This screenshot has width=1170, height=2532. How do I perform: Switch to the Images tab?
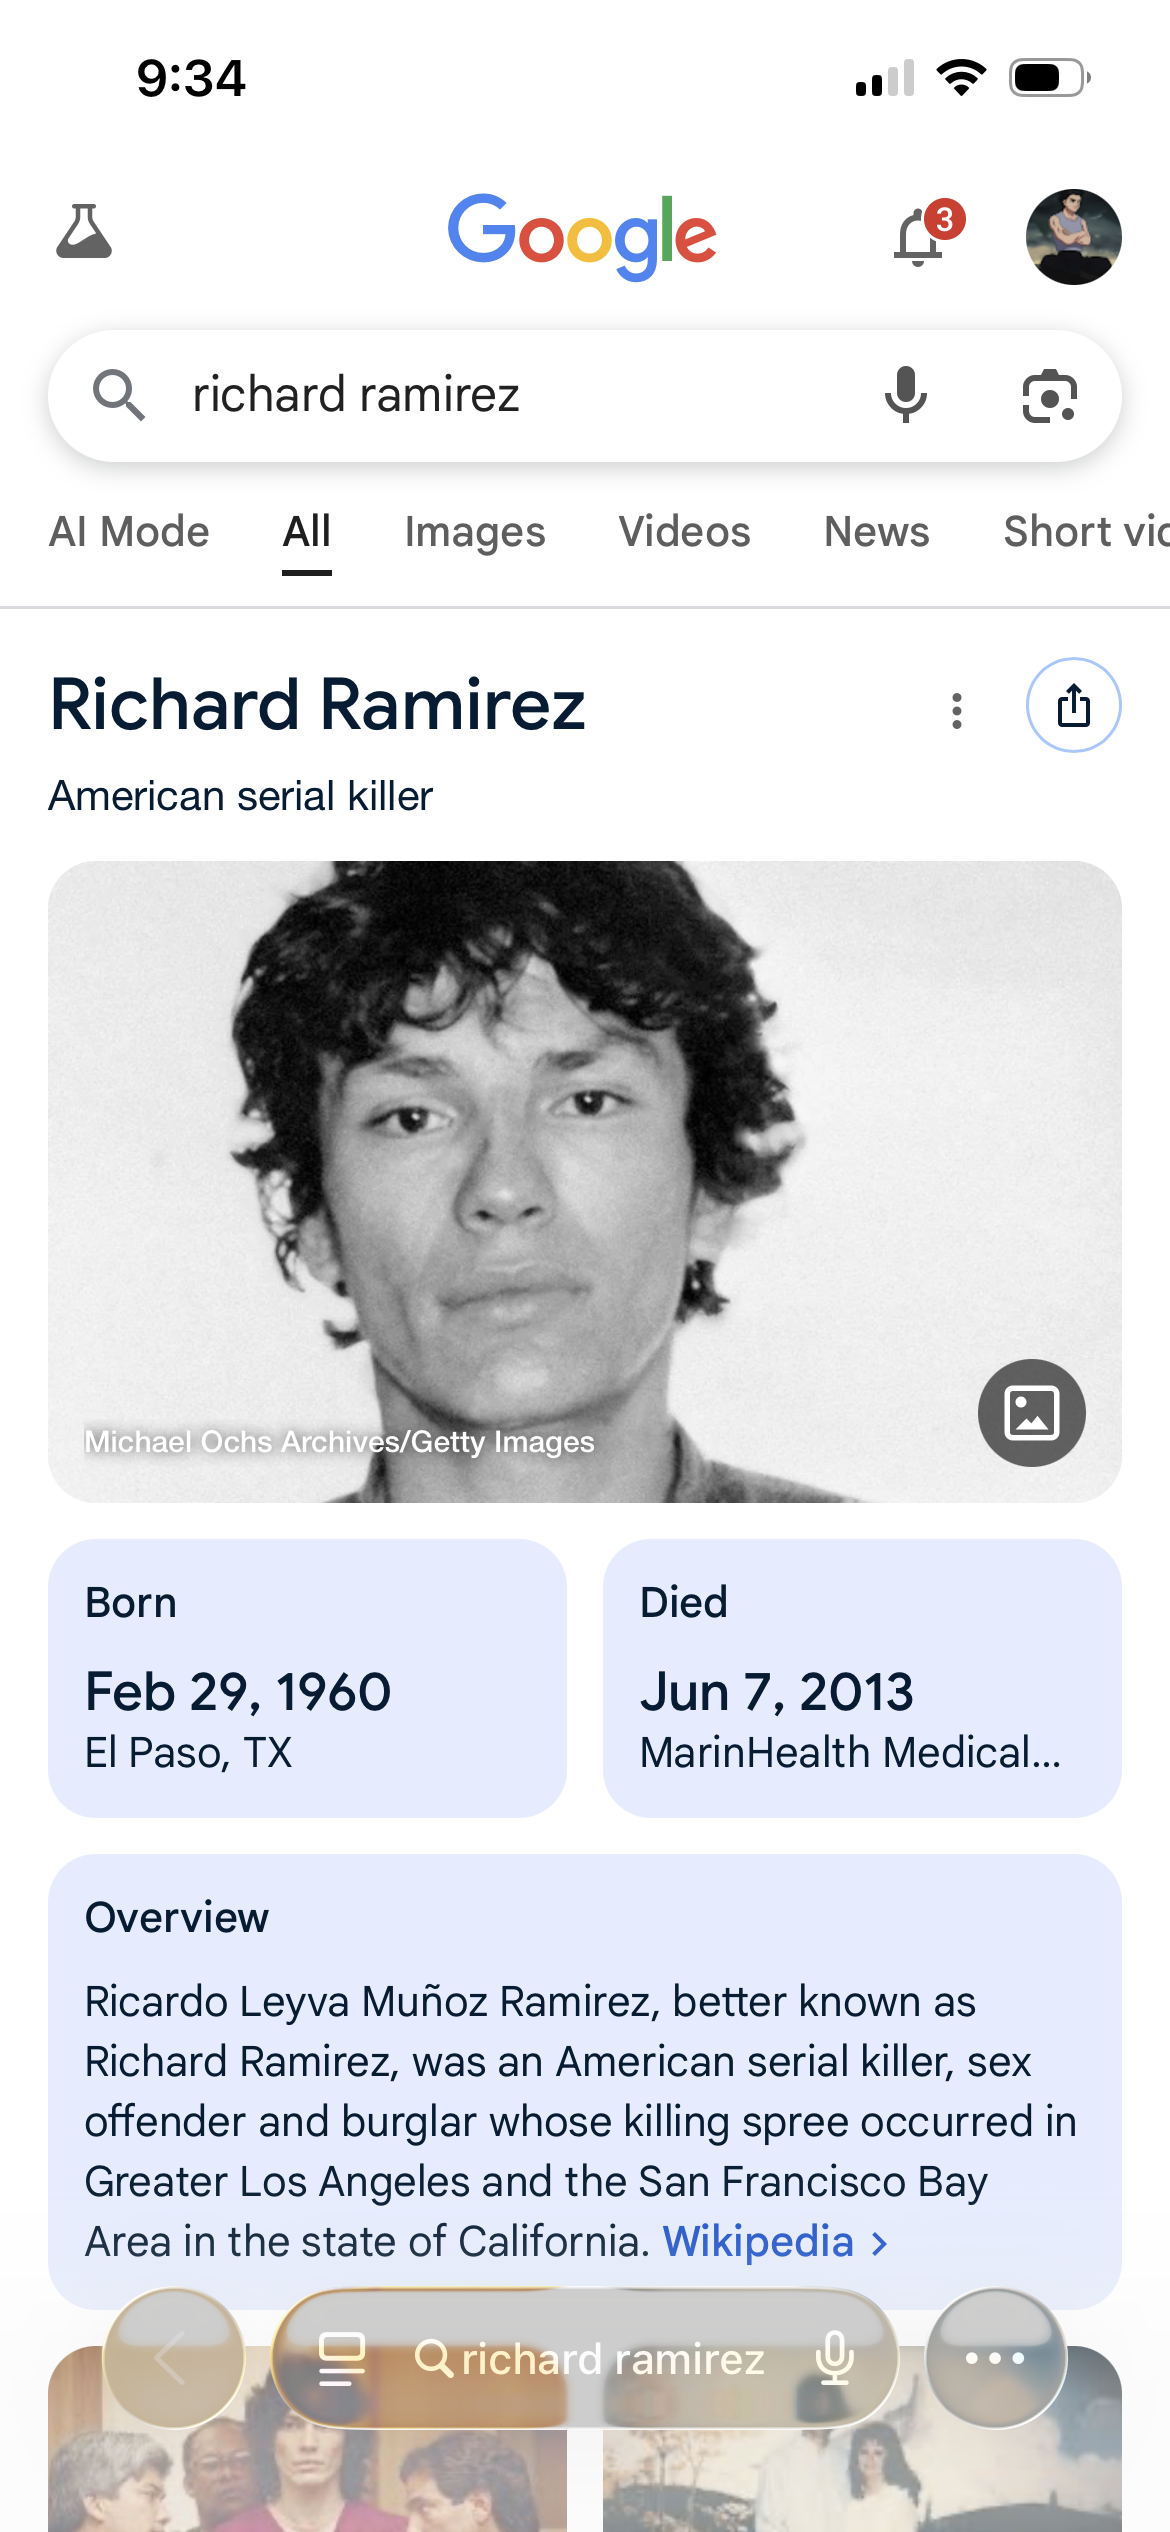click(475, 532)
